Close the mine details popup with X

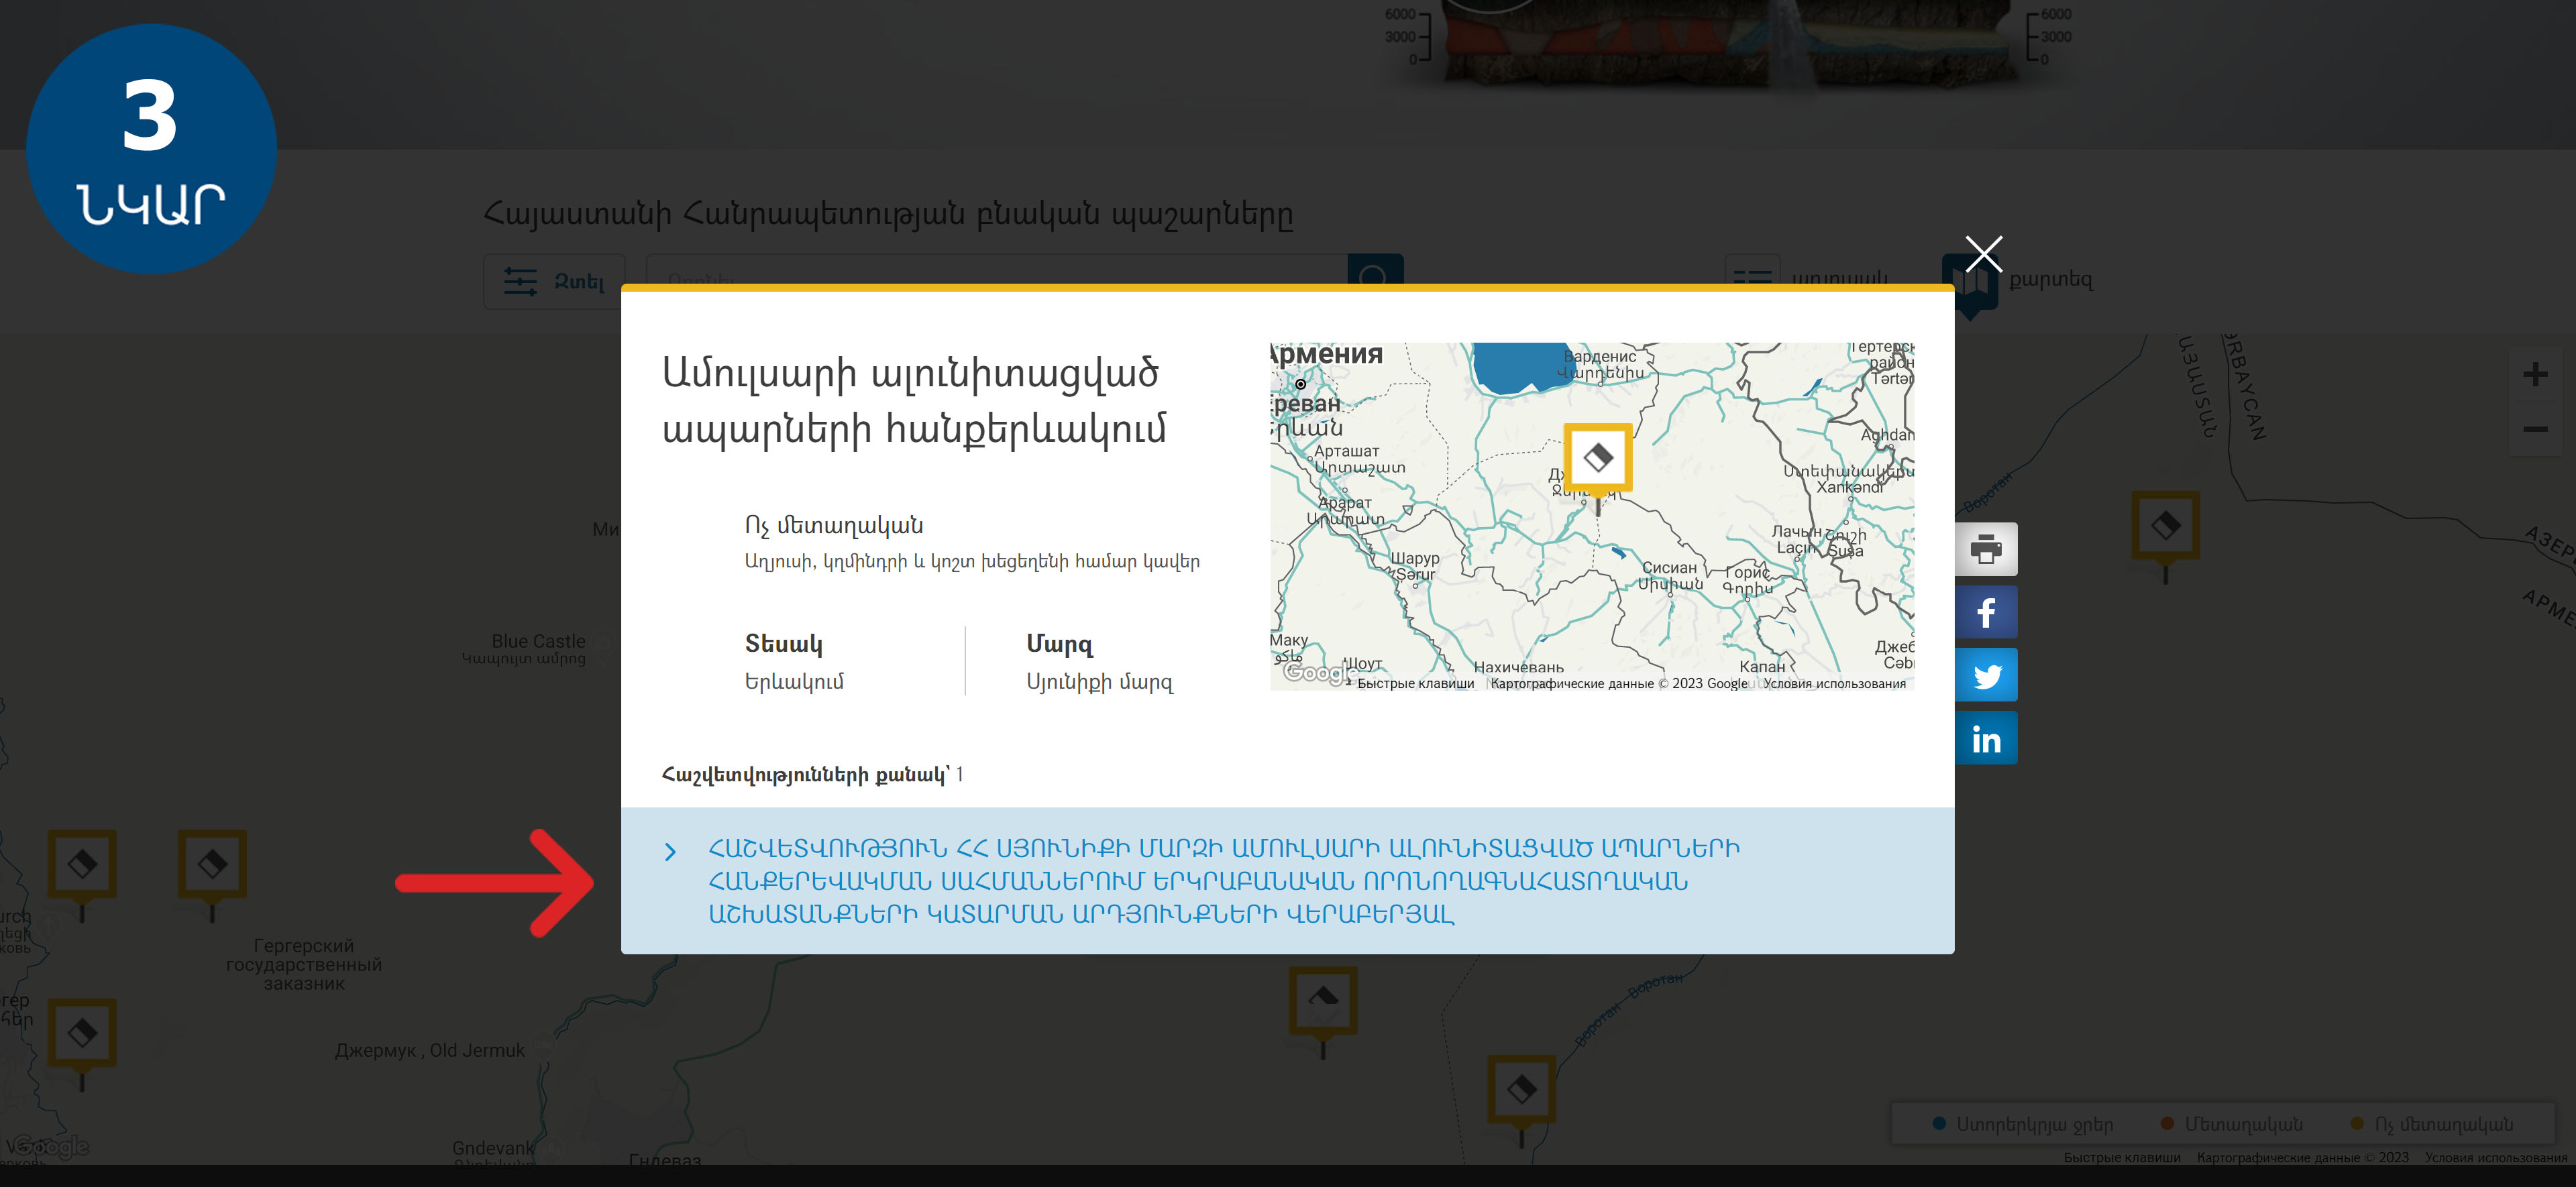click(1983, 254)
